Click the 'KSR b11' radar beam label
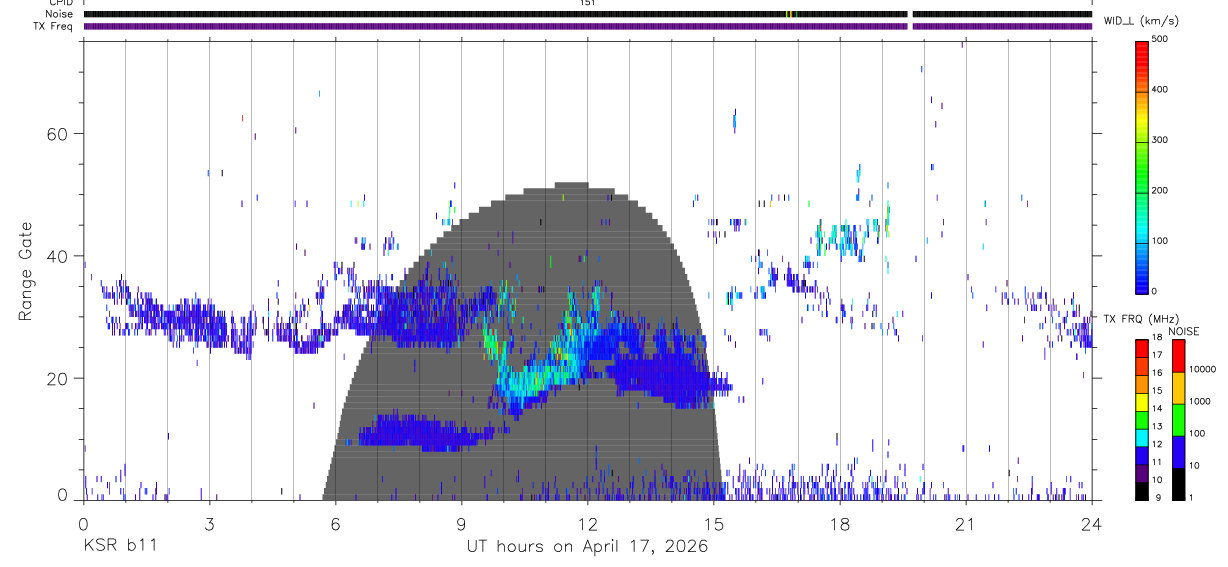Screen dimensions: 1228x567 point(119,546)
